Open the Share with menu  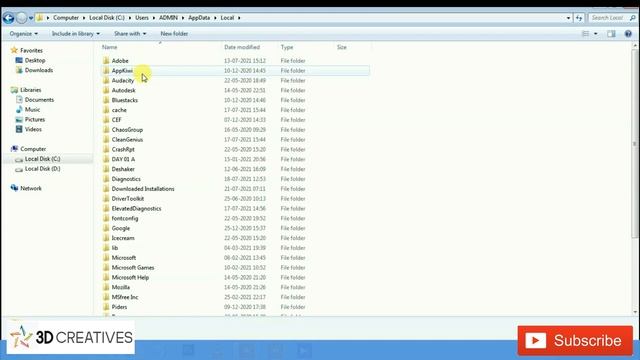(x=130, y=33)
